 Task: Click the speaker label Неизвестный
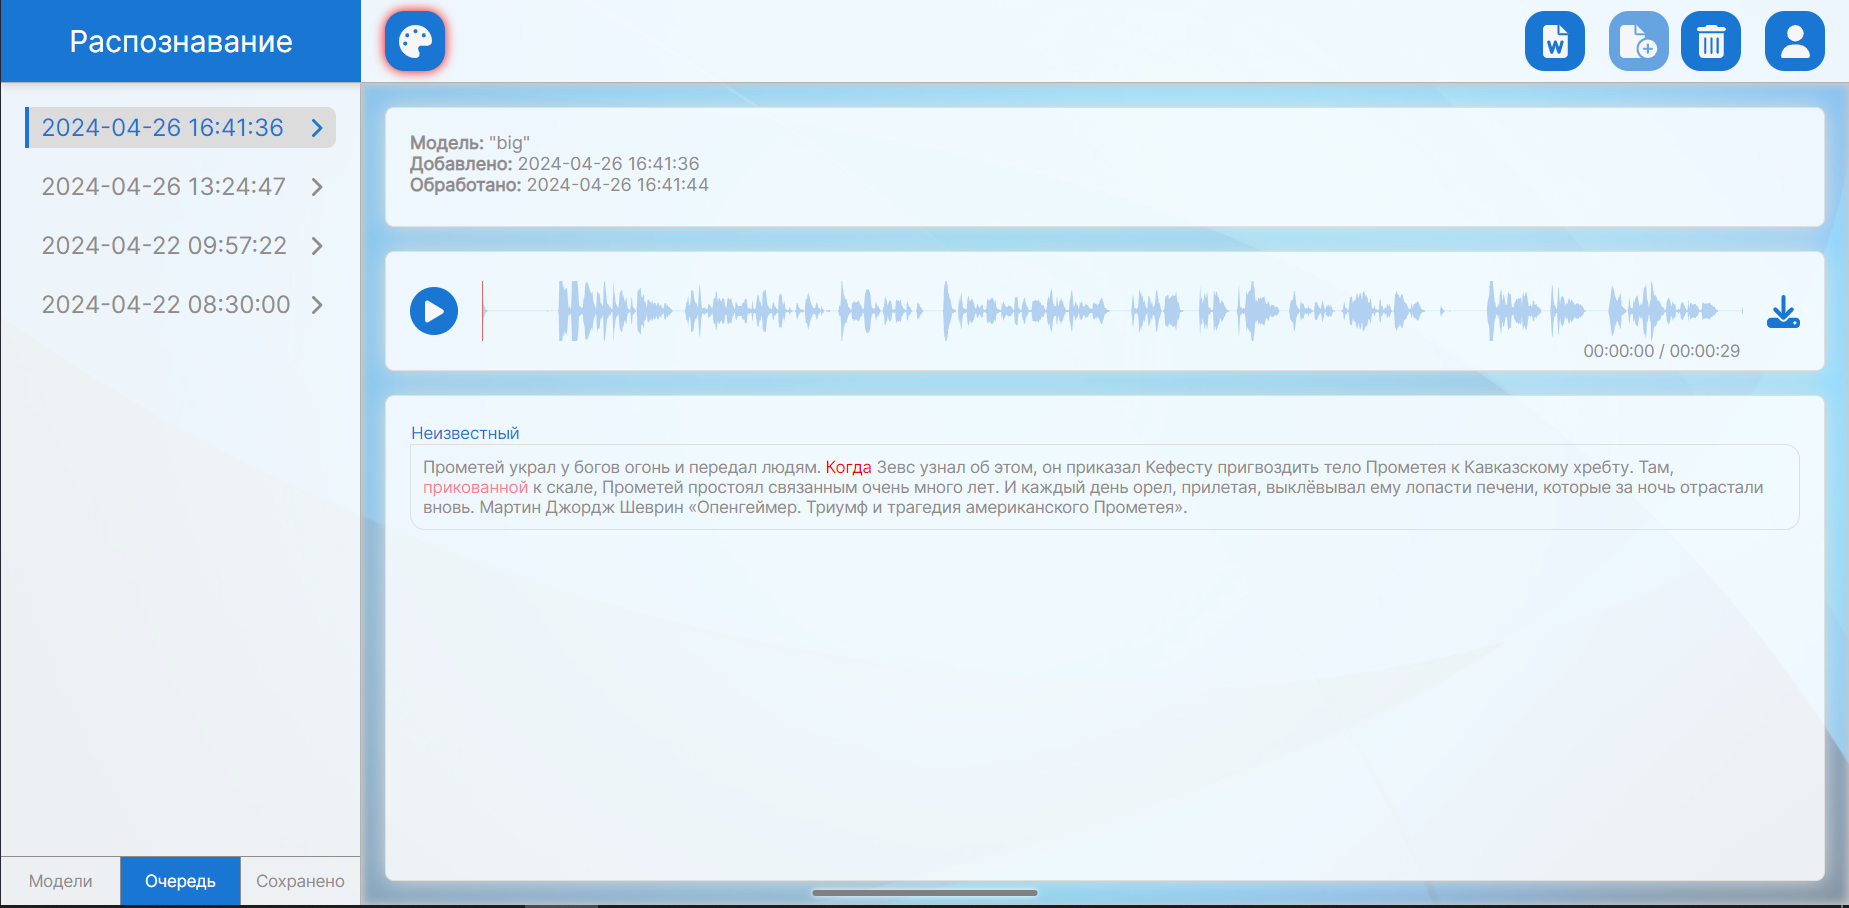tap(465, 433)
